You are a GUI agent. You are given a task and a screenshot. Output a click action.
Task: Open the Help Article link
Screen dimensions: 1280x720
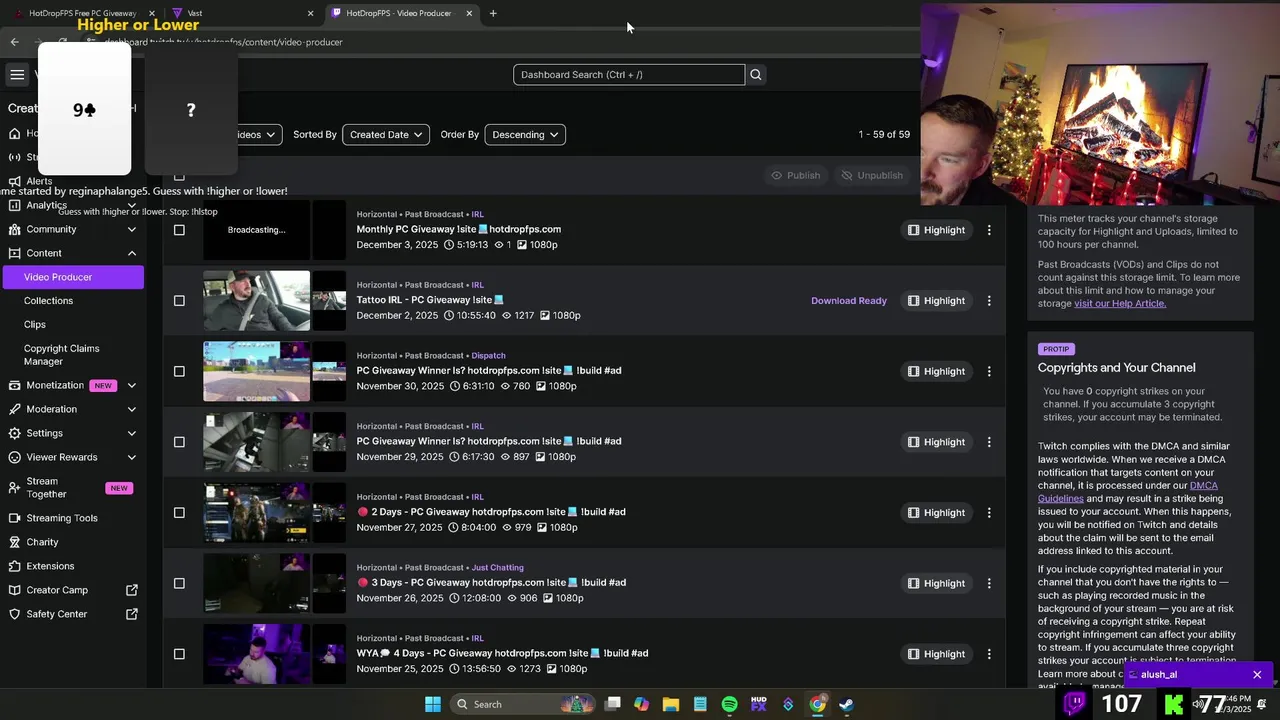[1120, 303]
